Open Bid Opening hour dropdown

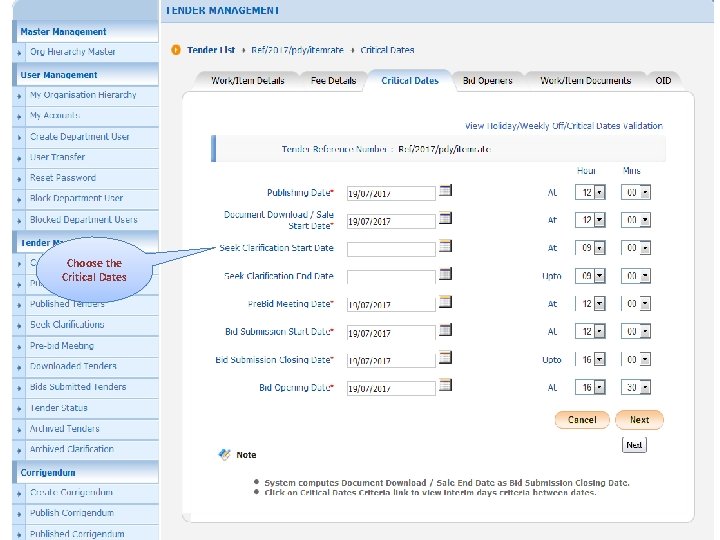[599, 388]
